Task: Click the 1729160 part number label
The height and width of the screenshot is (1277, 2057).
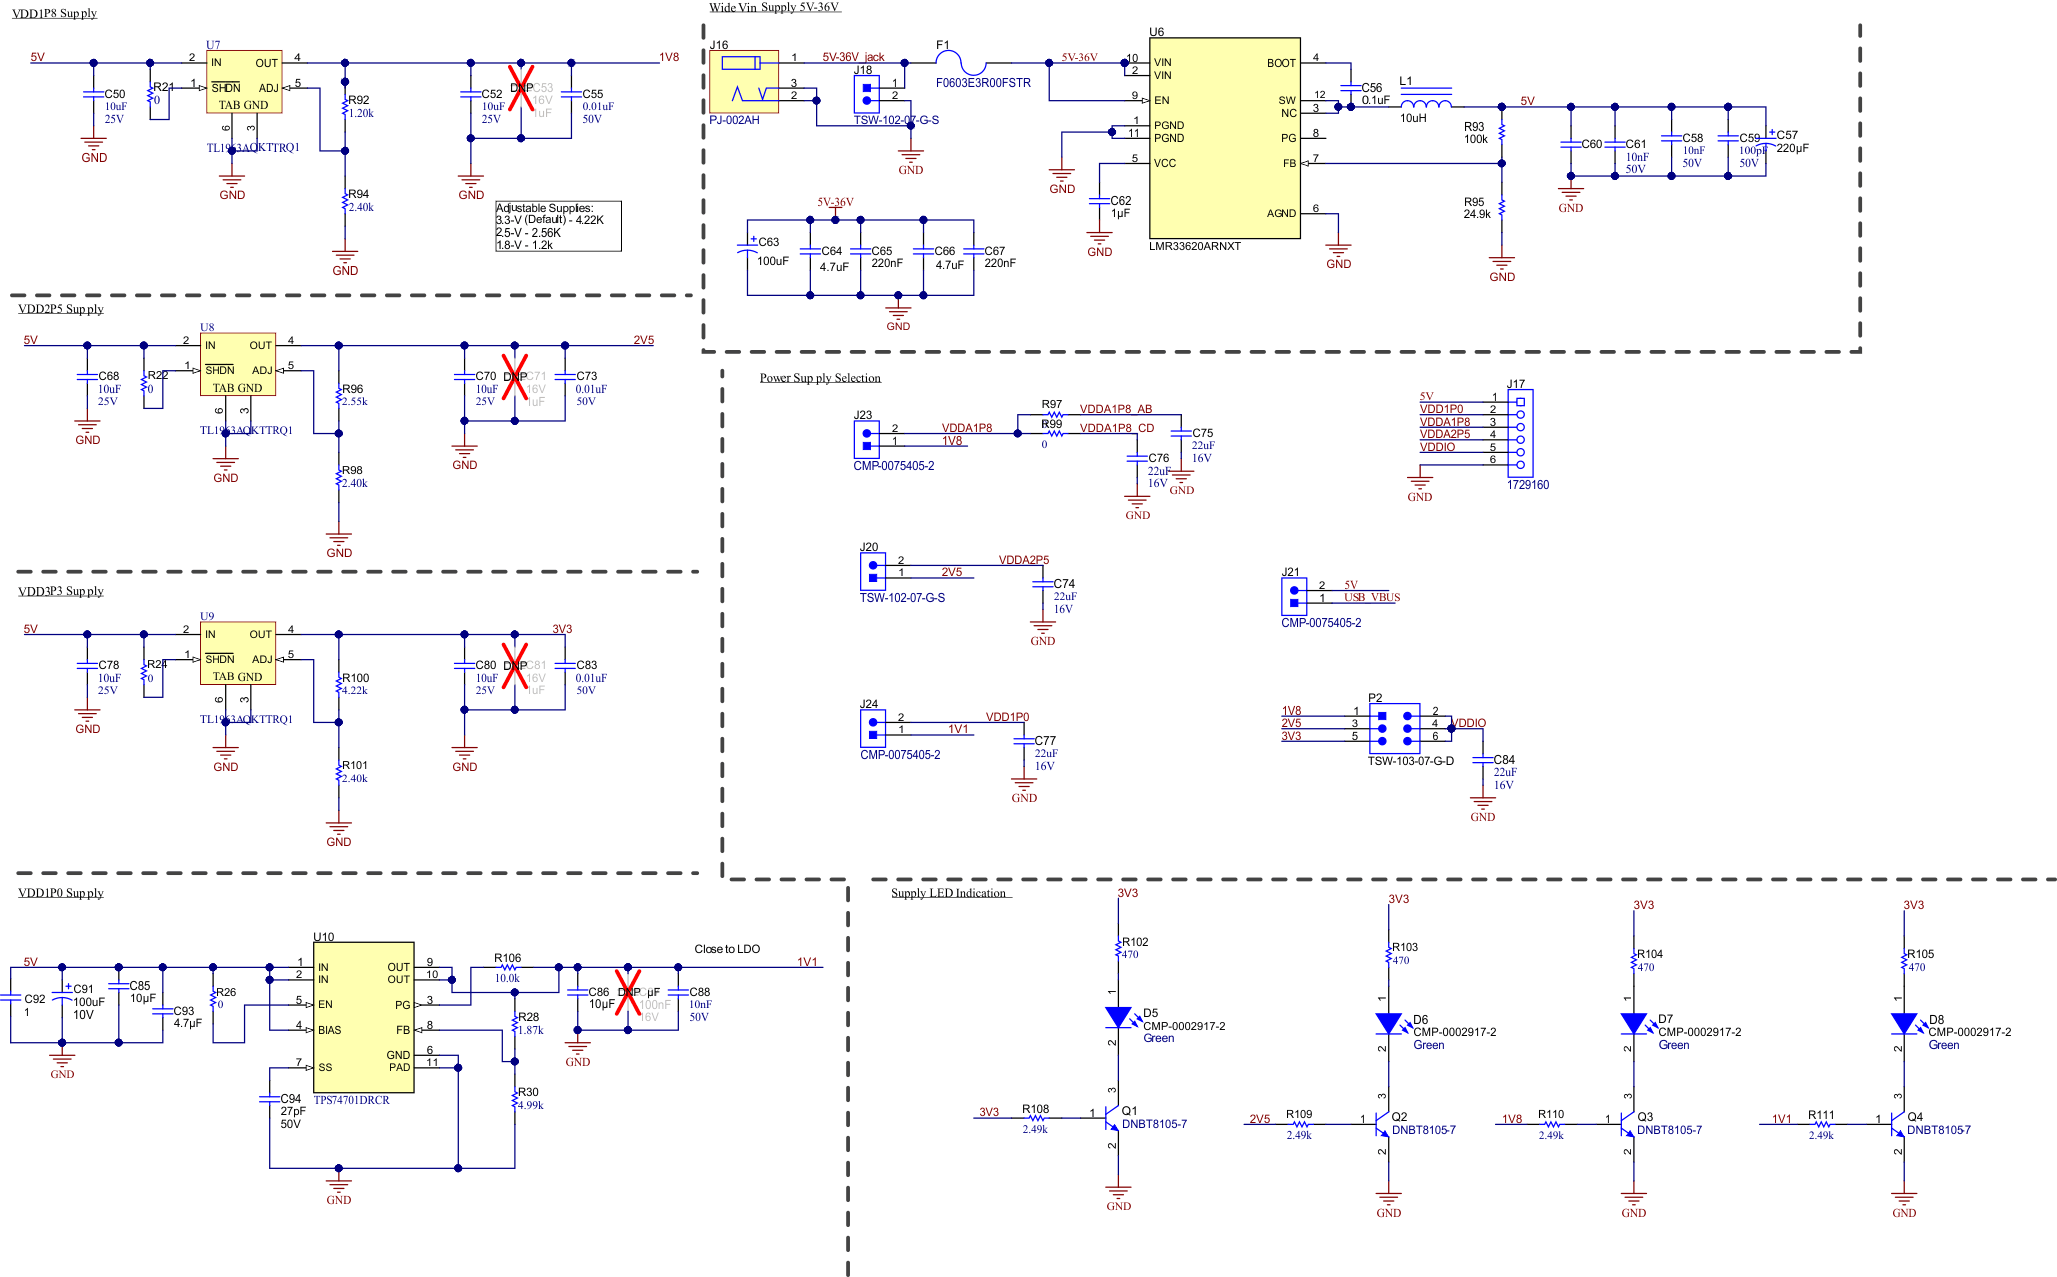Action: (1528, 485)
